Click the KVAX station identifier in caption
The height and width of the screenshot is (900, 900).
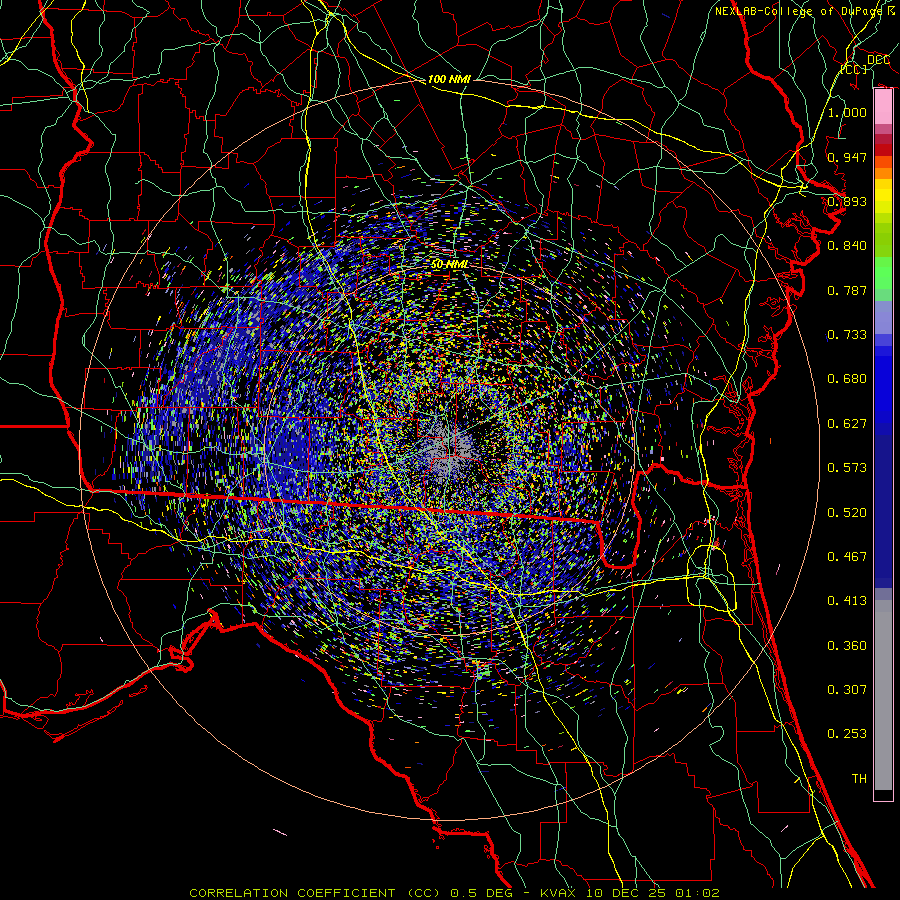(558, 893)
